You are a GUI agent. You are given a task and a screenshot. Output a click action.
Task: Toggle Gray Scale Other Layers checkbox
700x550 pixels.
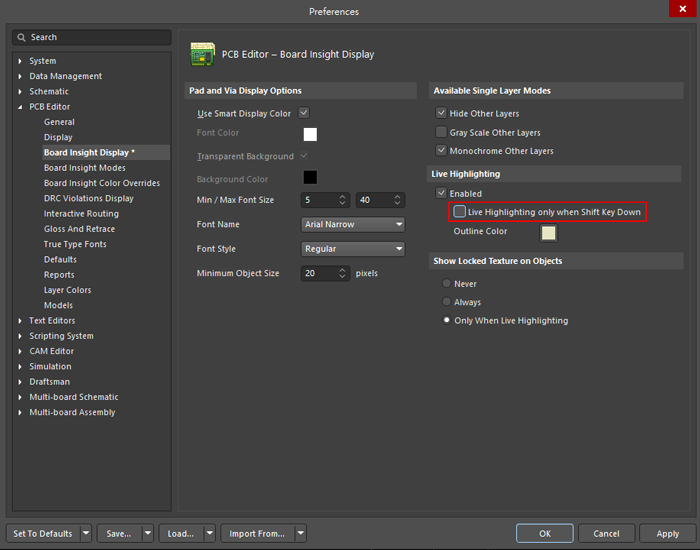[x=441, y=132]
